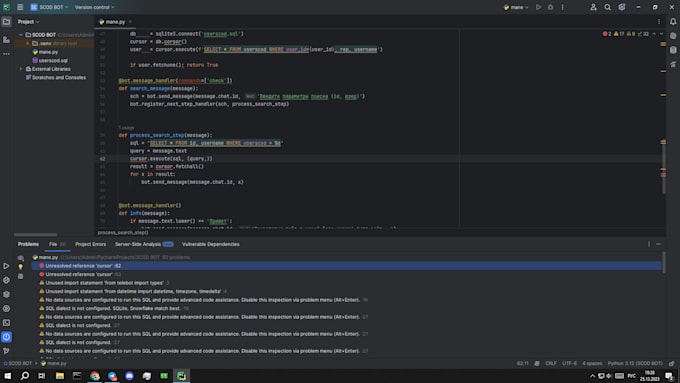Open the Terminal tool window

(6, 323)
